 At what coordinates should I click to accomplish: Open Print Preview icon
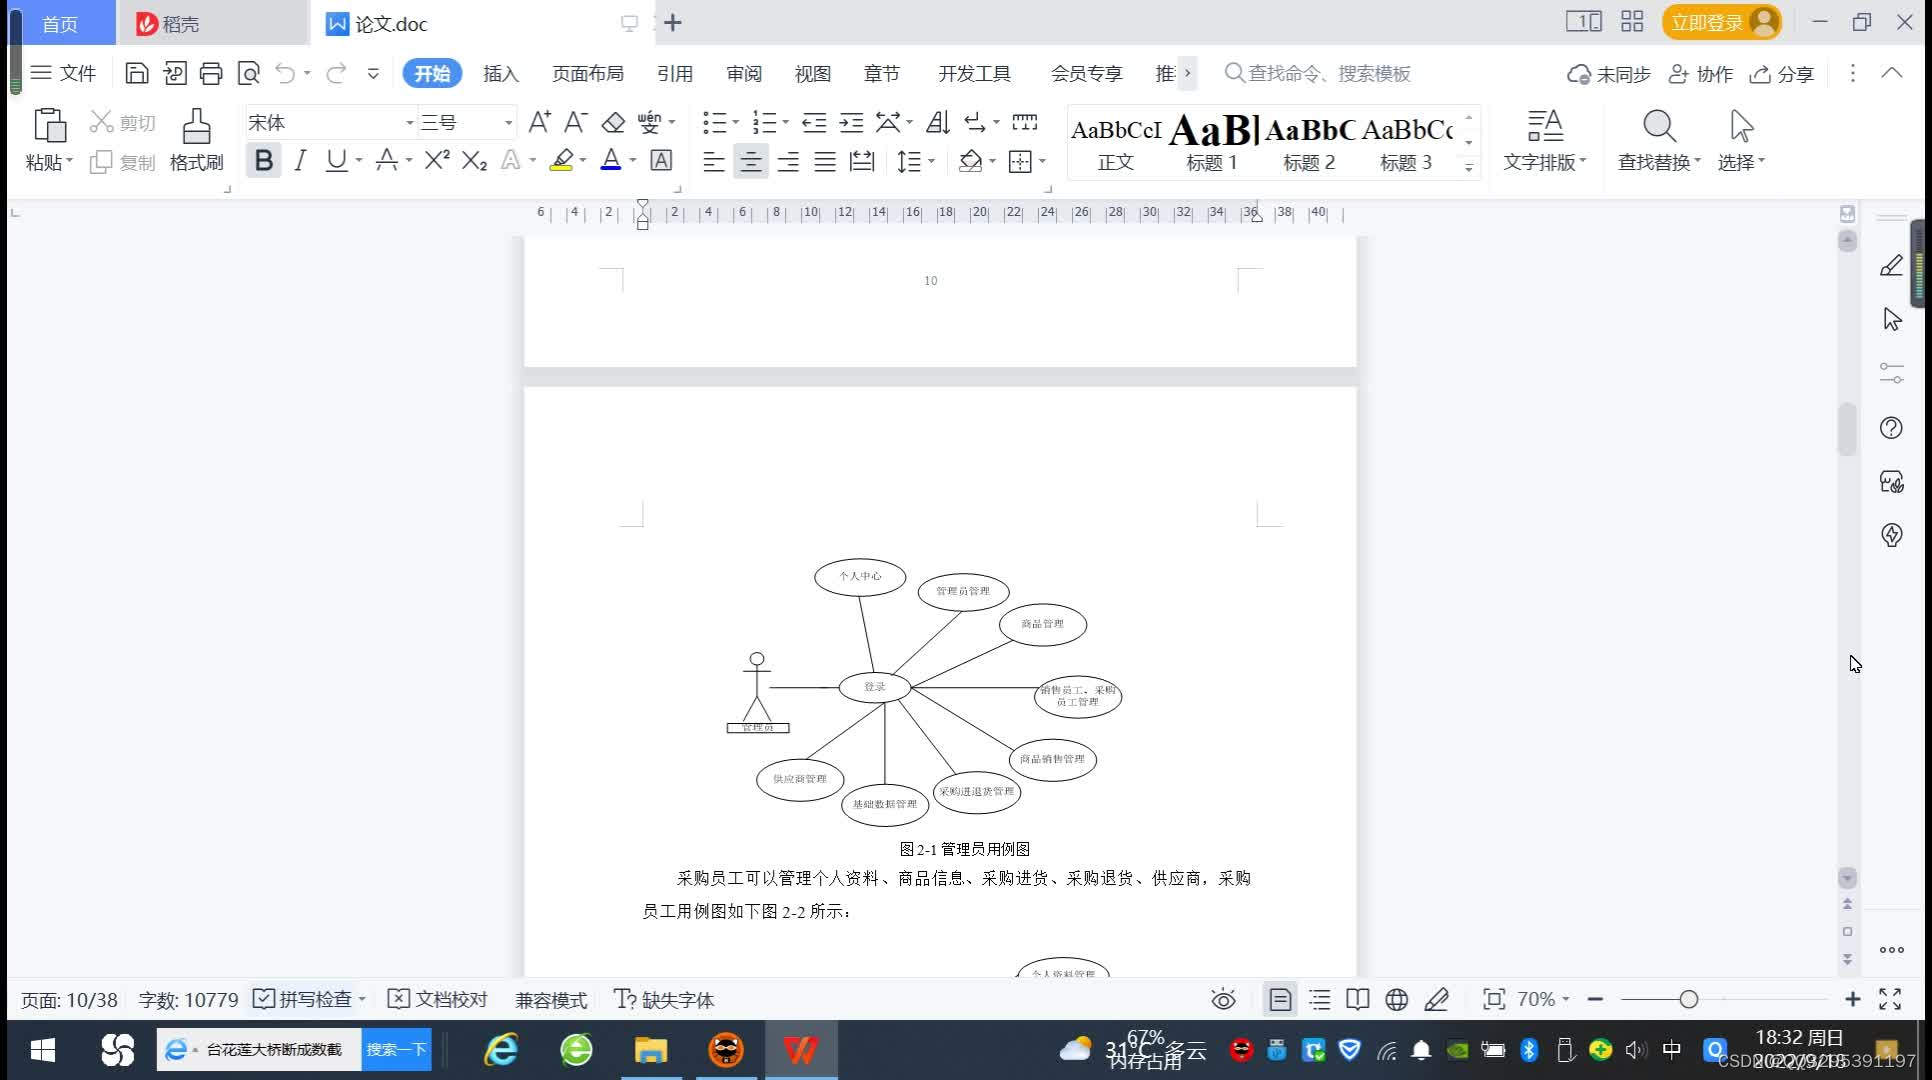[x=248, y=73]
